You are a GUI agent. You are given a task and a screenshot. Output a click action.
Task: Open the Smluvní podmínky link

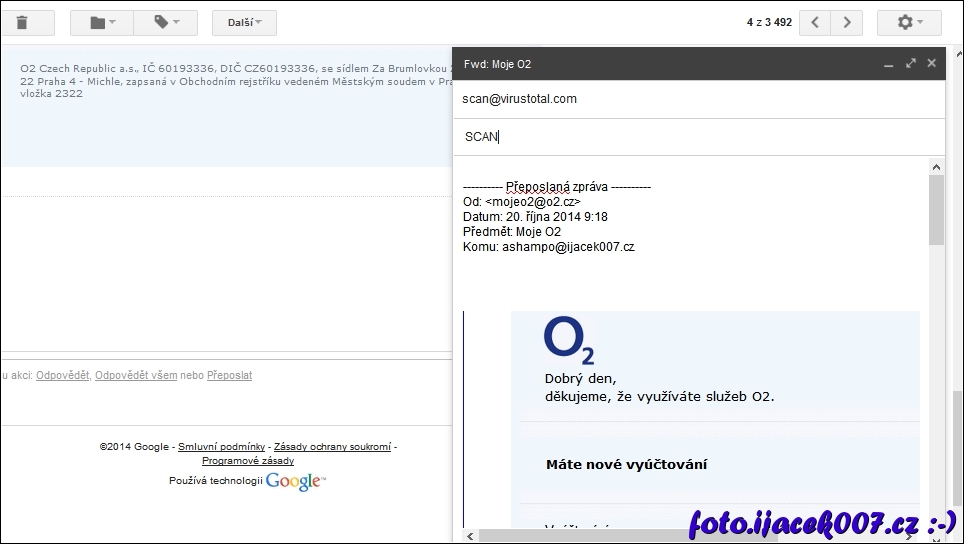tap(221, 447)
